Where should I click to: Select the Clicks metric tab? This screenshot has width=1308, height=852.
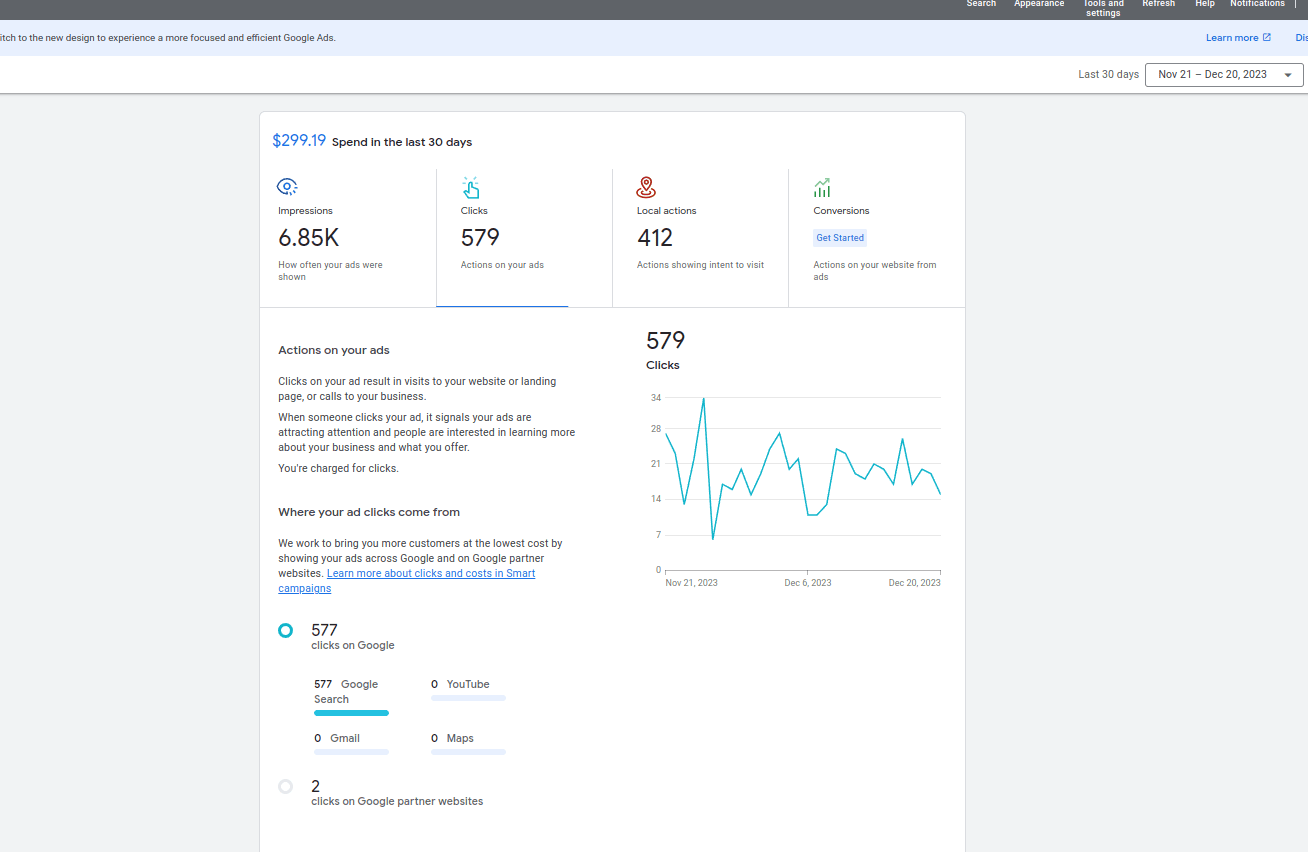click(524, 238)
